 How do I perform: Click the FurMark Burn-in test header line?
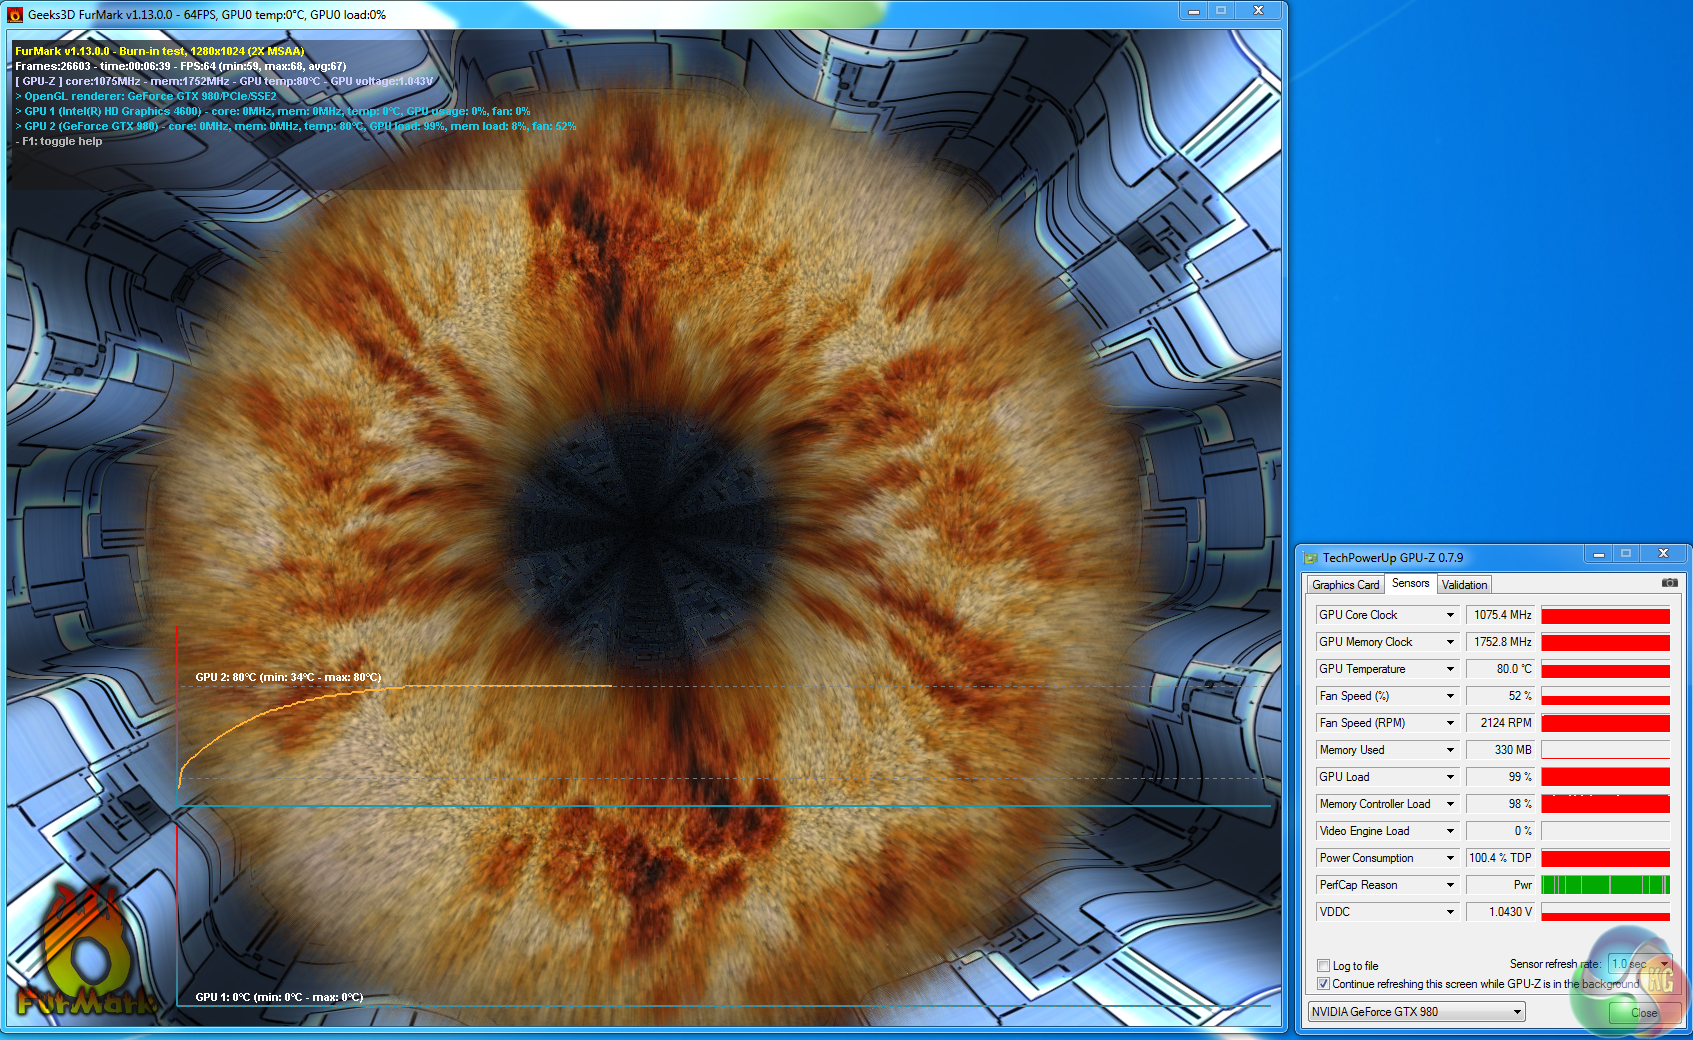[x=160, y=51]
